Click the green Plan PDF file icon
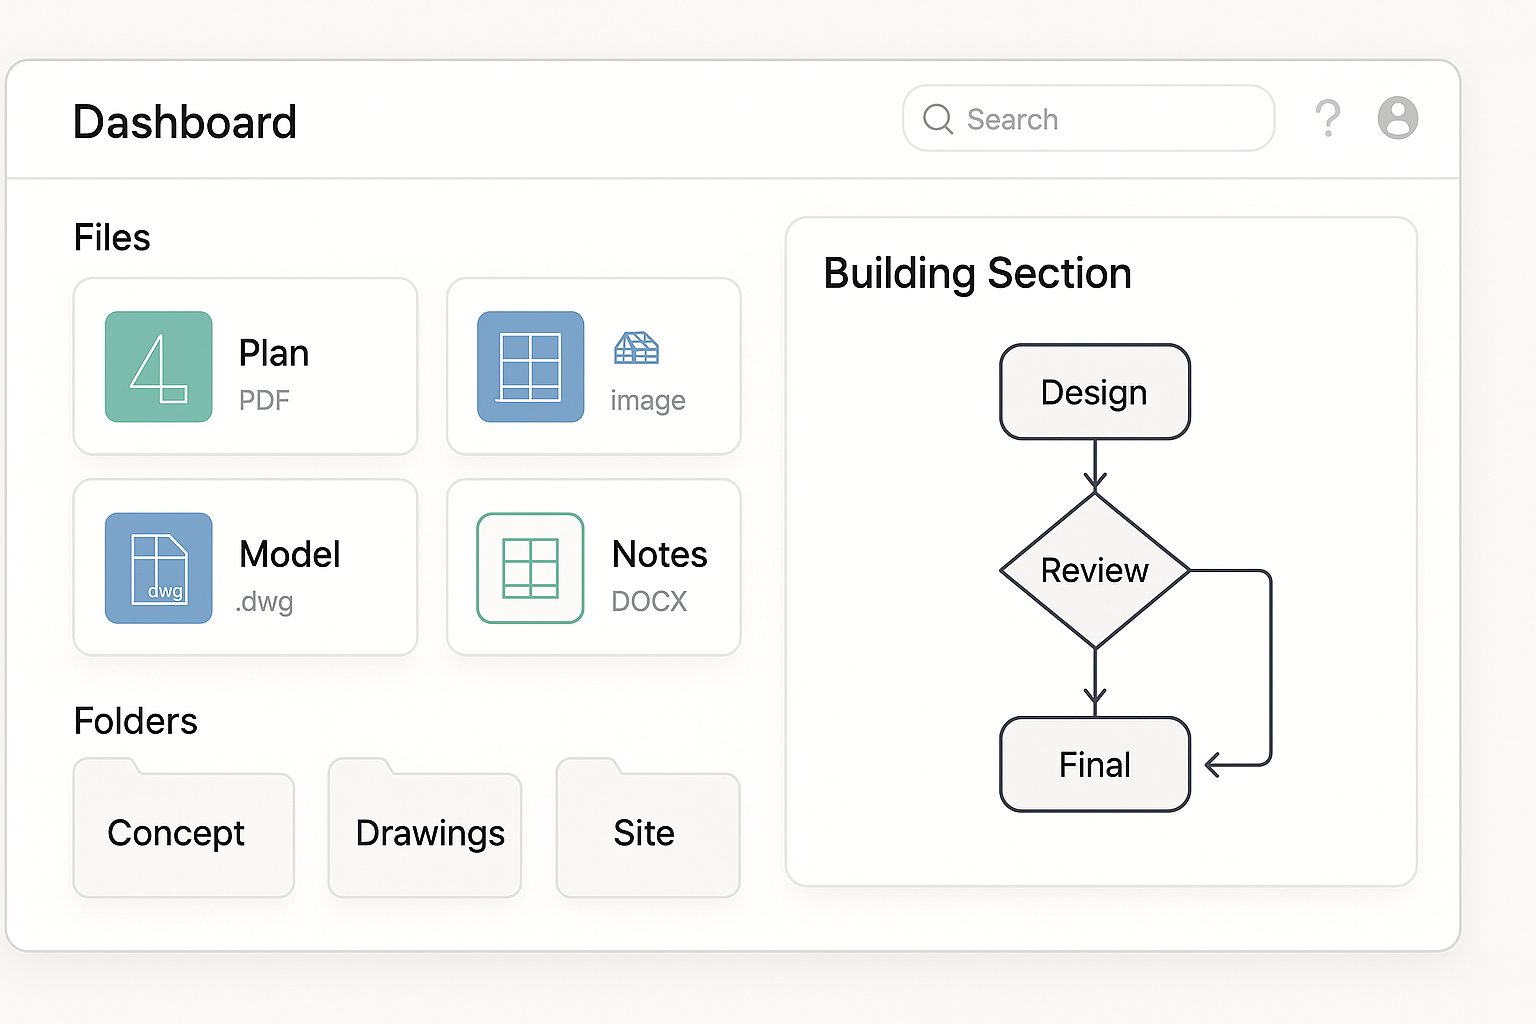1536x1024 pixels. [159, 366]
